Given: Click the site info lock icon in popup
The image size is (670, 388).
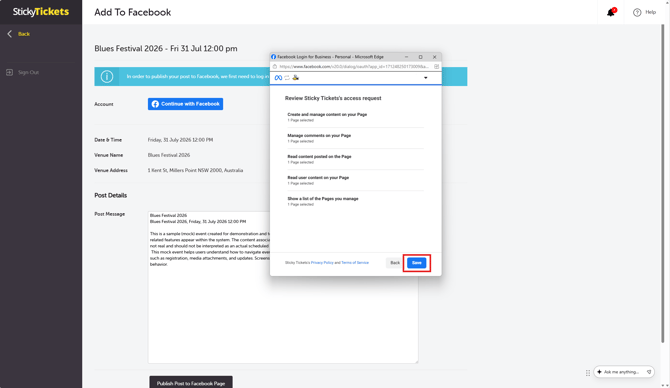Looking at the screenshot, I should pos(275,67).
